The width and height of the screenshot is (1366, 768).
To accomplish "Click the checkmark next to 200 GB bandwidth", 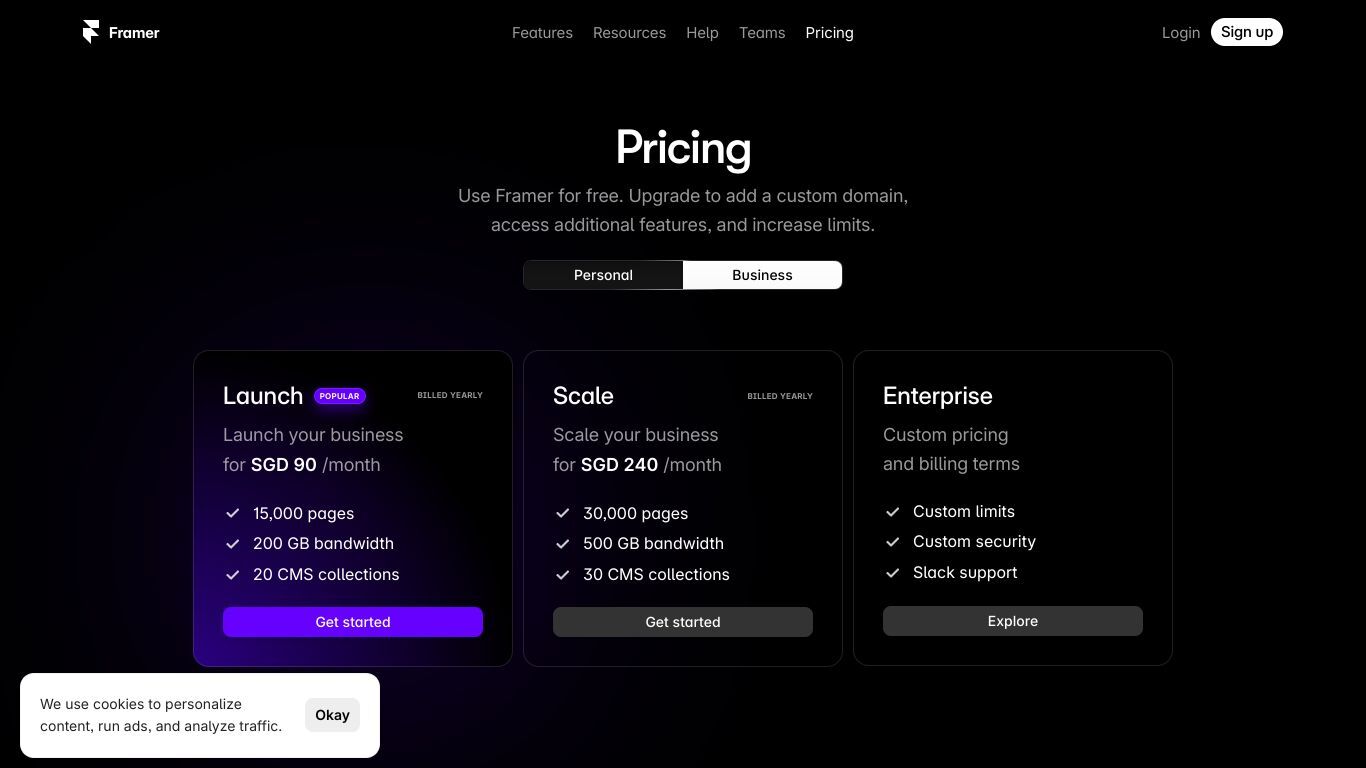I will (233, 544).
